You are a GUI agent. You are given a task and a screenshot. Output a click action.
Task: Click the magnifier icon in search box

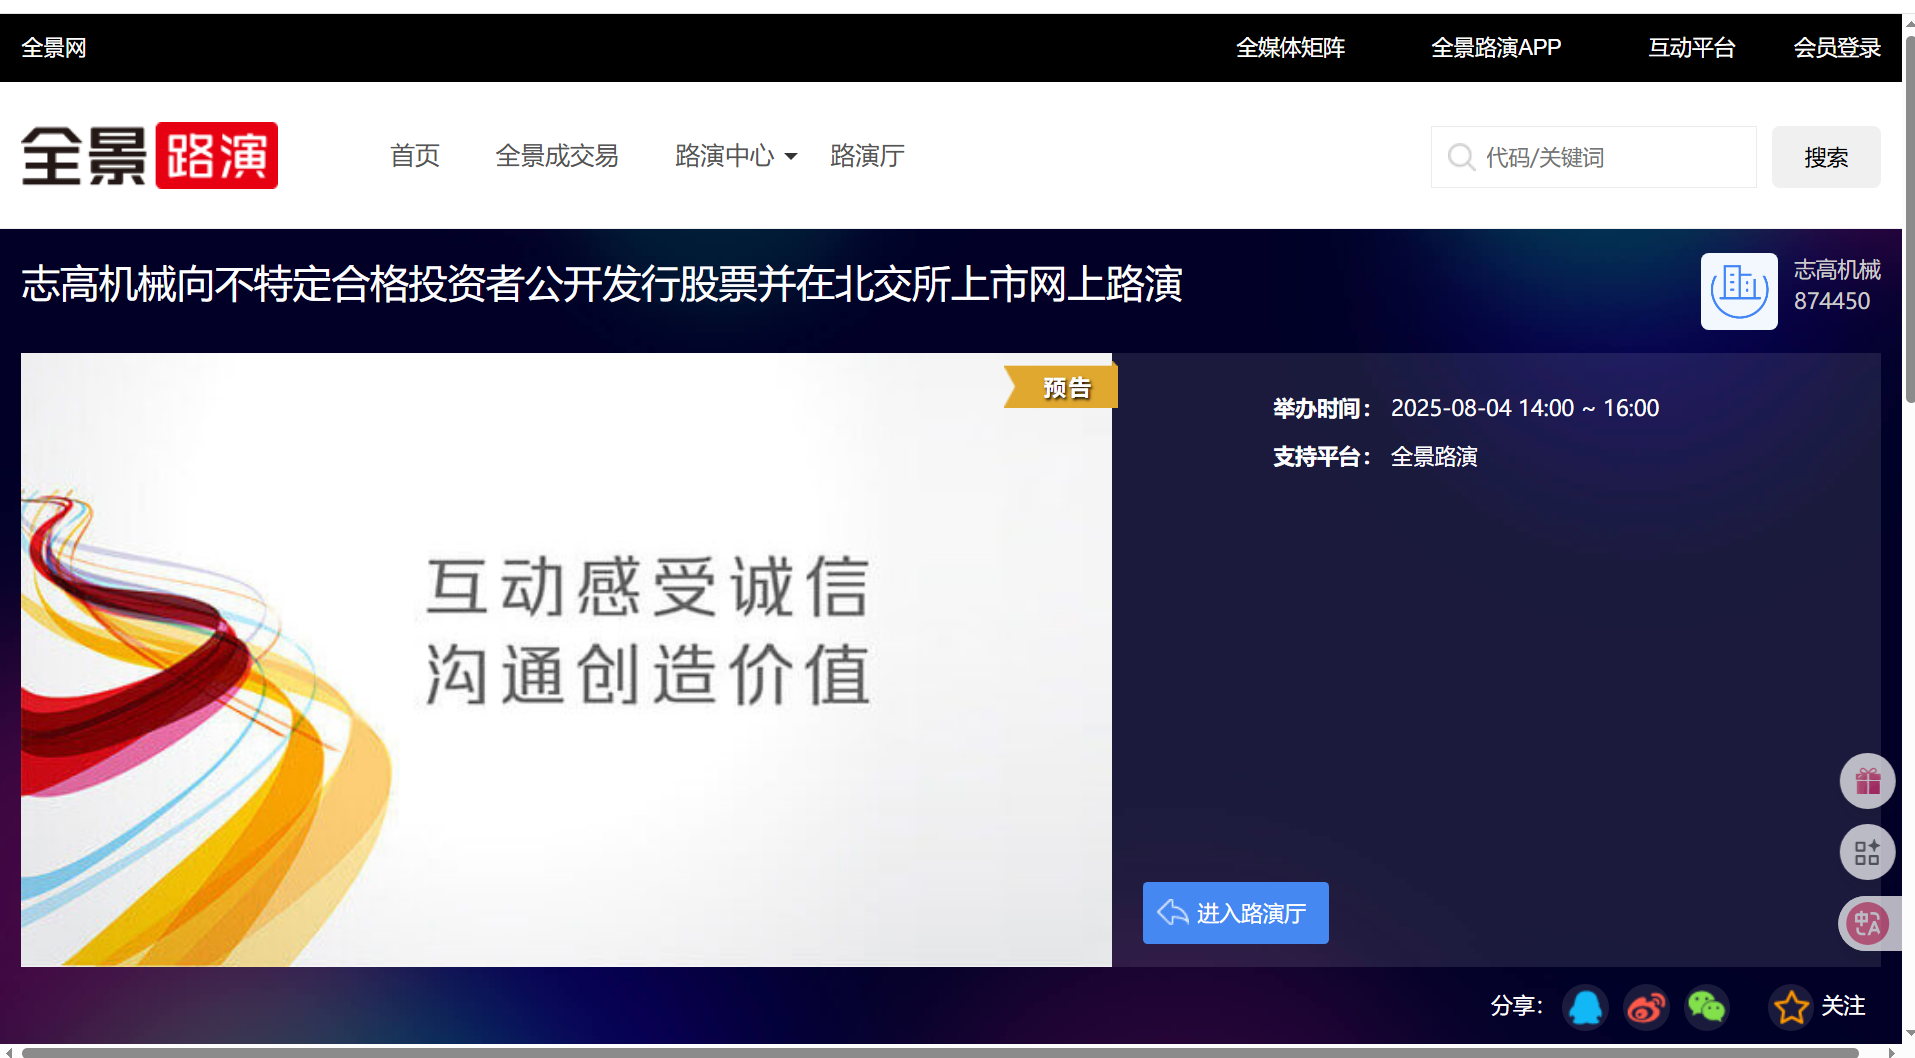(x=1461, y=157)
